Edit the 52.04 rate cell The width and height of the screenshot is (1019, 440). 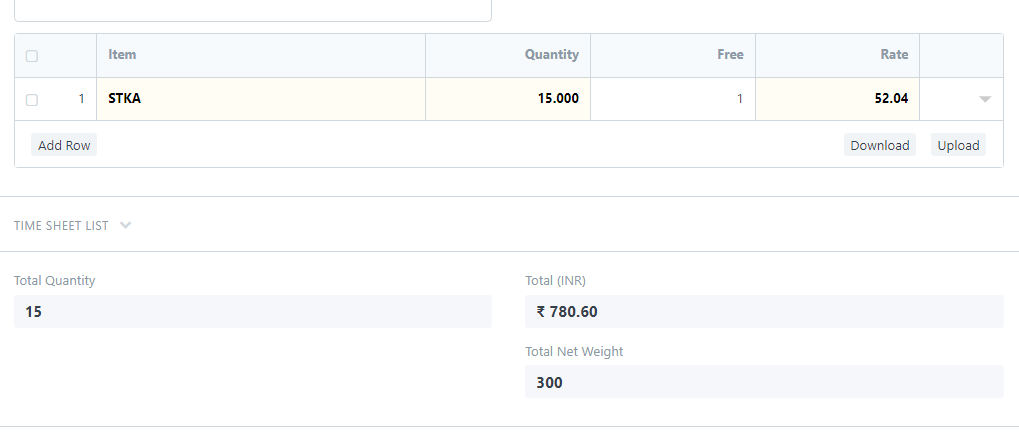tap(837, 99)
